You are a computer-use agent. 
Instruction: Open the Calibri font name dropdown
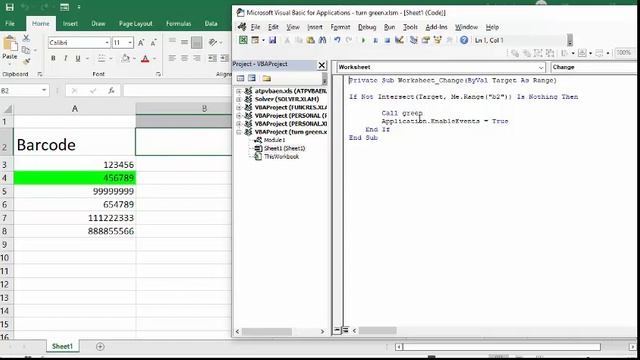(x=107, y=42)
